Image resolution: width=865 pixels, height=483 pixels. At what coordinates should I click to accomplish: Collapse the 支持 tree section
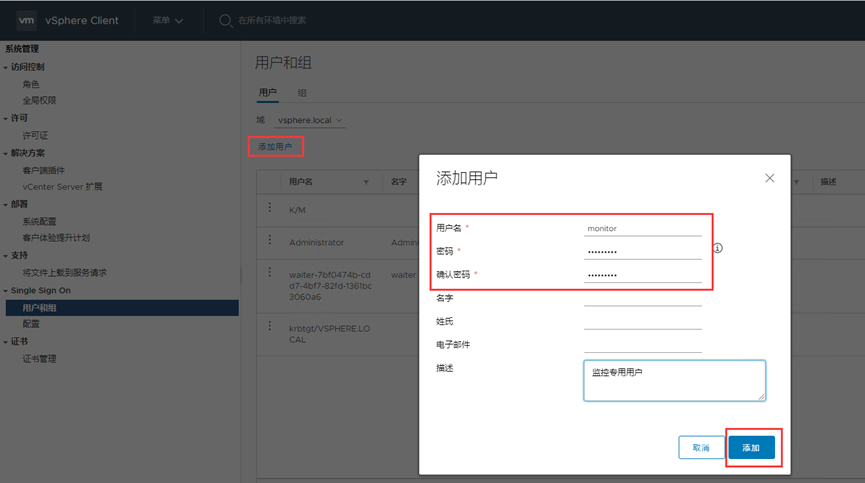(x=6, y=256)
